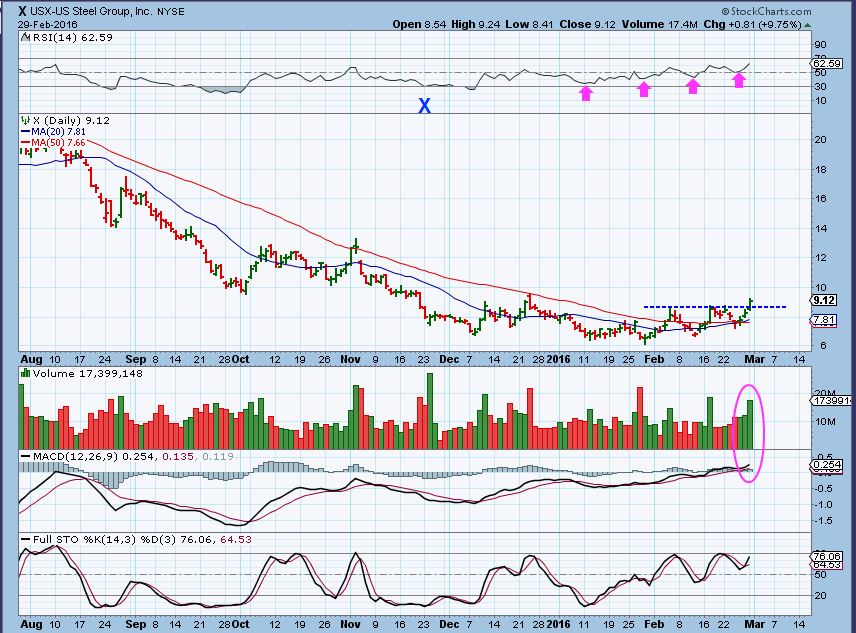Click the 76.06 stochastic axis tag

tap(827, 557)
